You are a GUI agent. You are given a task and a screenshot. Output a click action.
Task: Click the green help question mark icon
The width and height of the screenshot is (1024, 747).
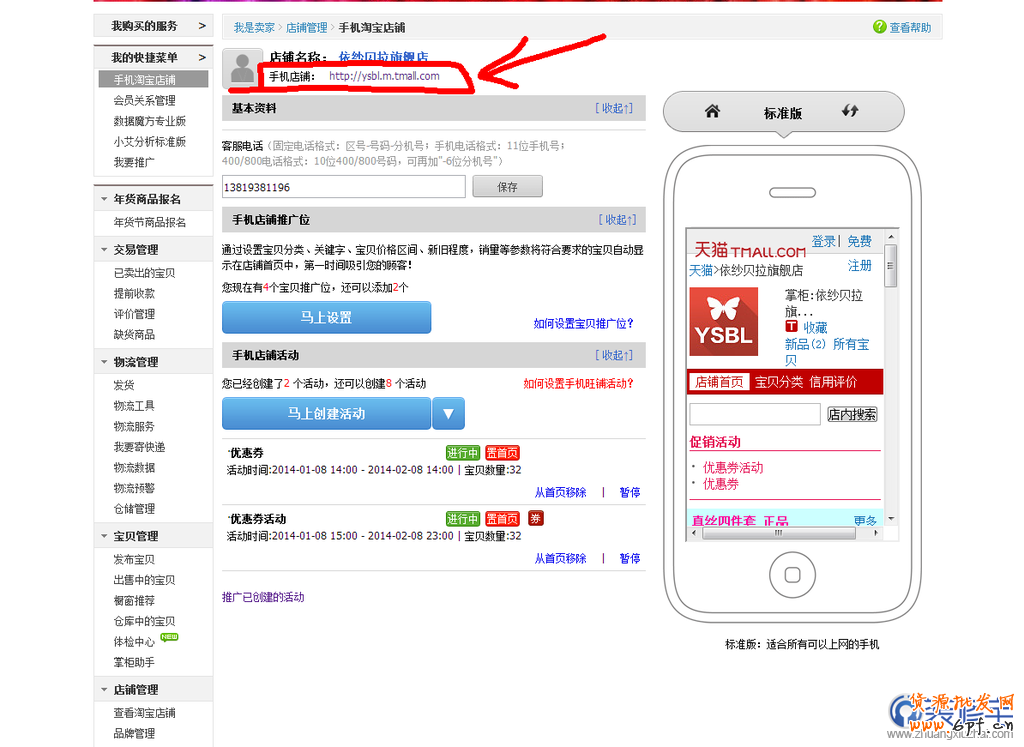pyautogui.click(x=880, y=27)
